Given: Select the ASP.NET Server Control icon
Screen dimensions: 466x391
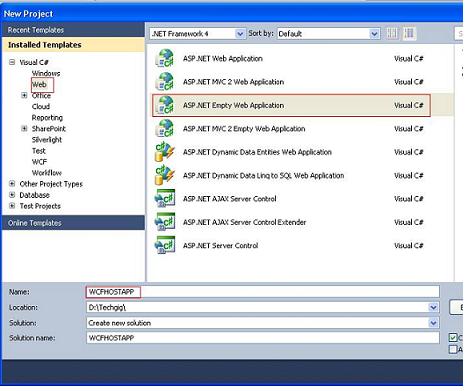Looking at the screenshot, I should tap(165, 245).
